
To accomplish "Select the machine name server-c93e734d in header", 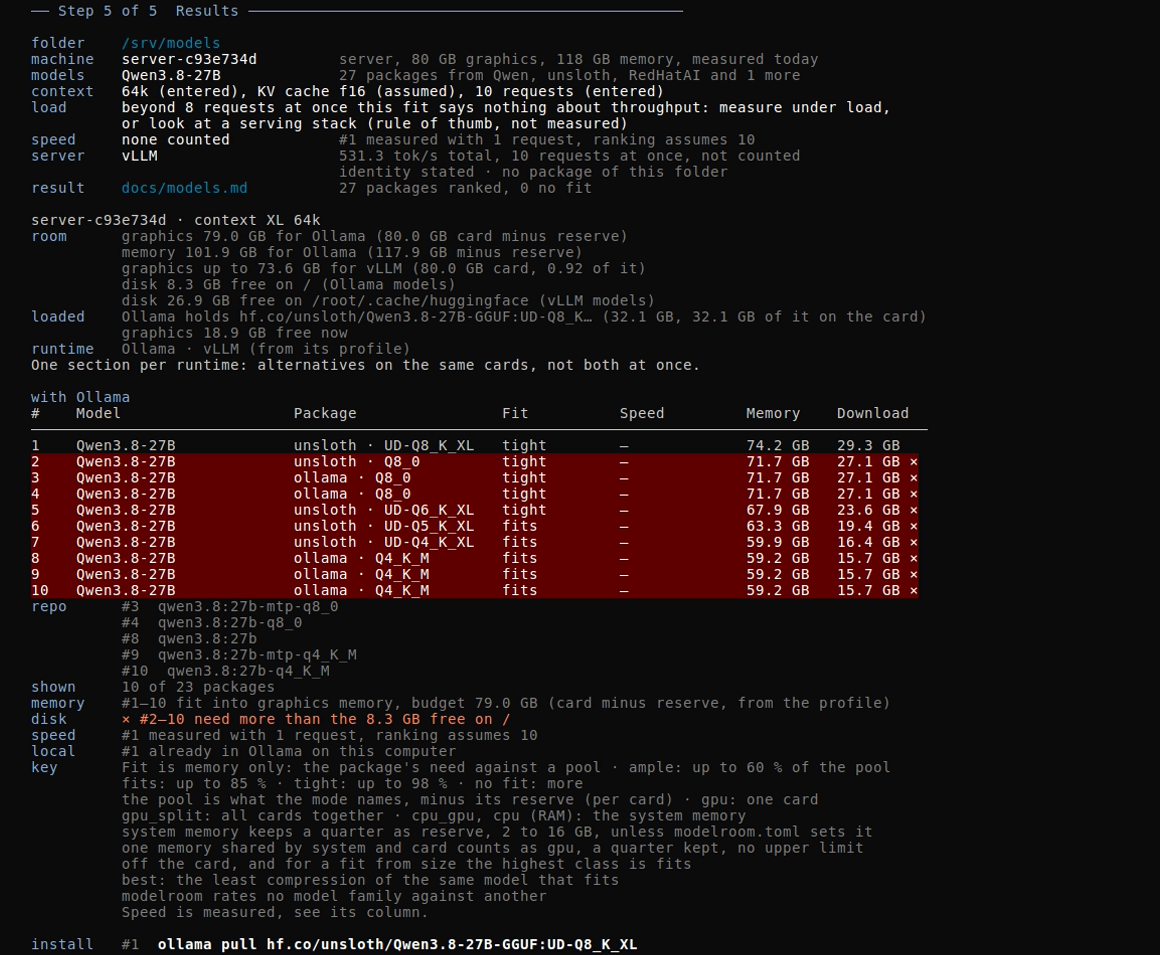I will [x=189, y=59].
